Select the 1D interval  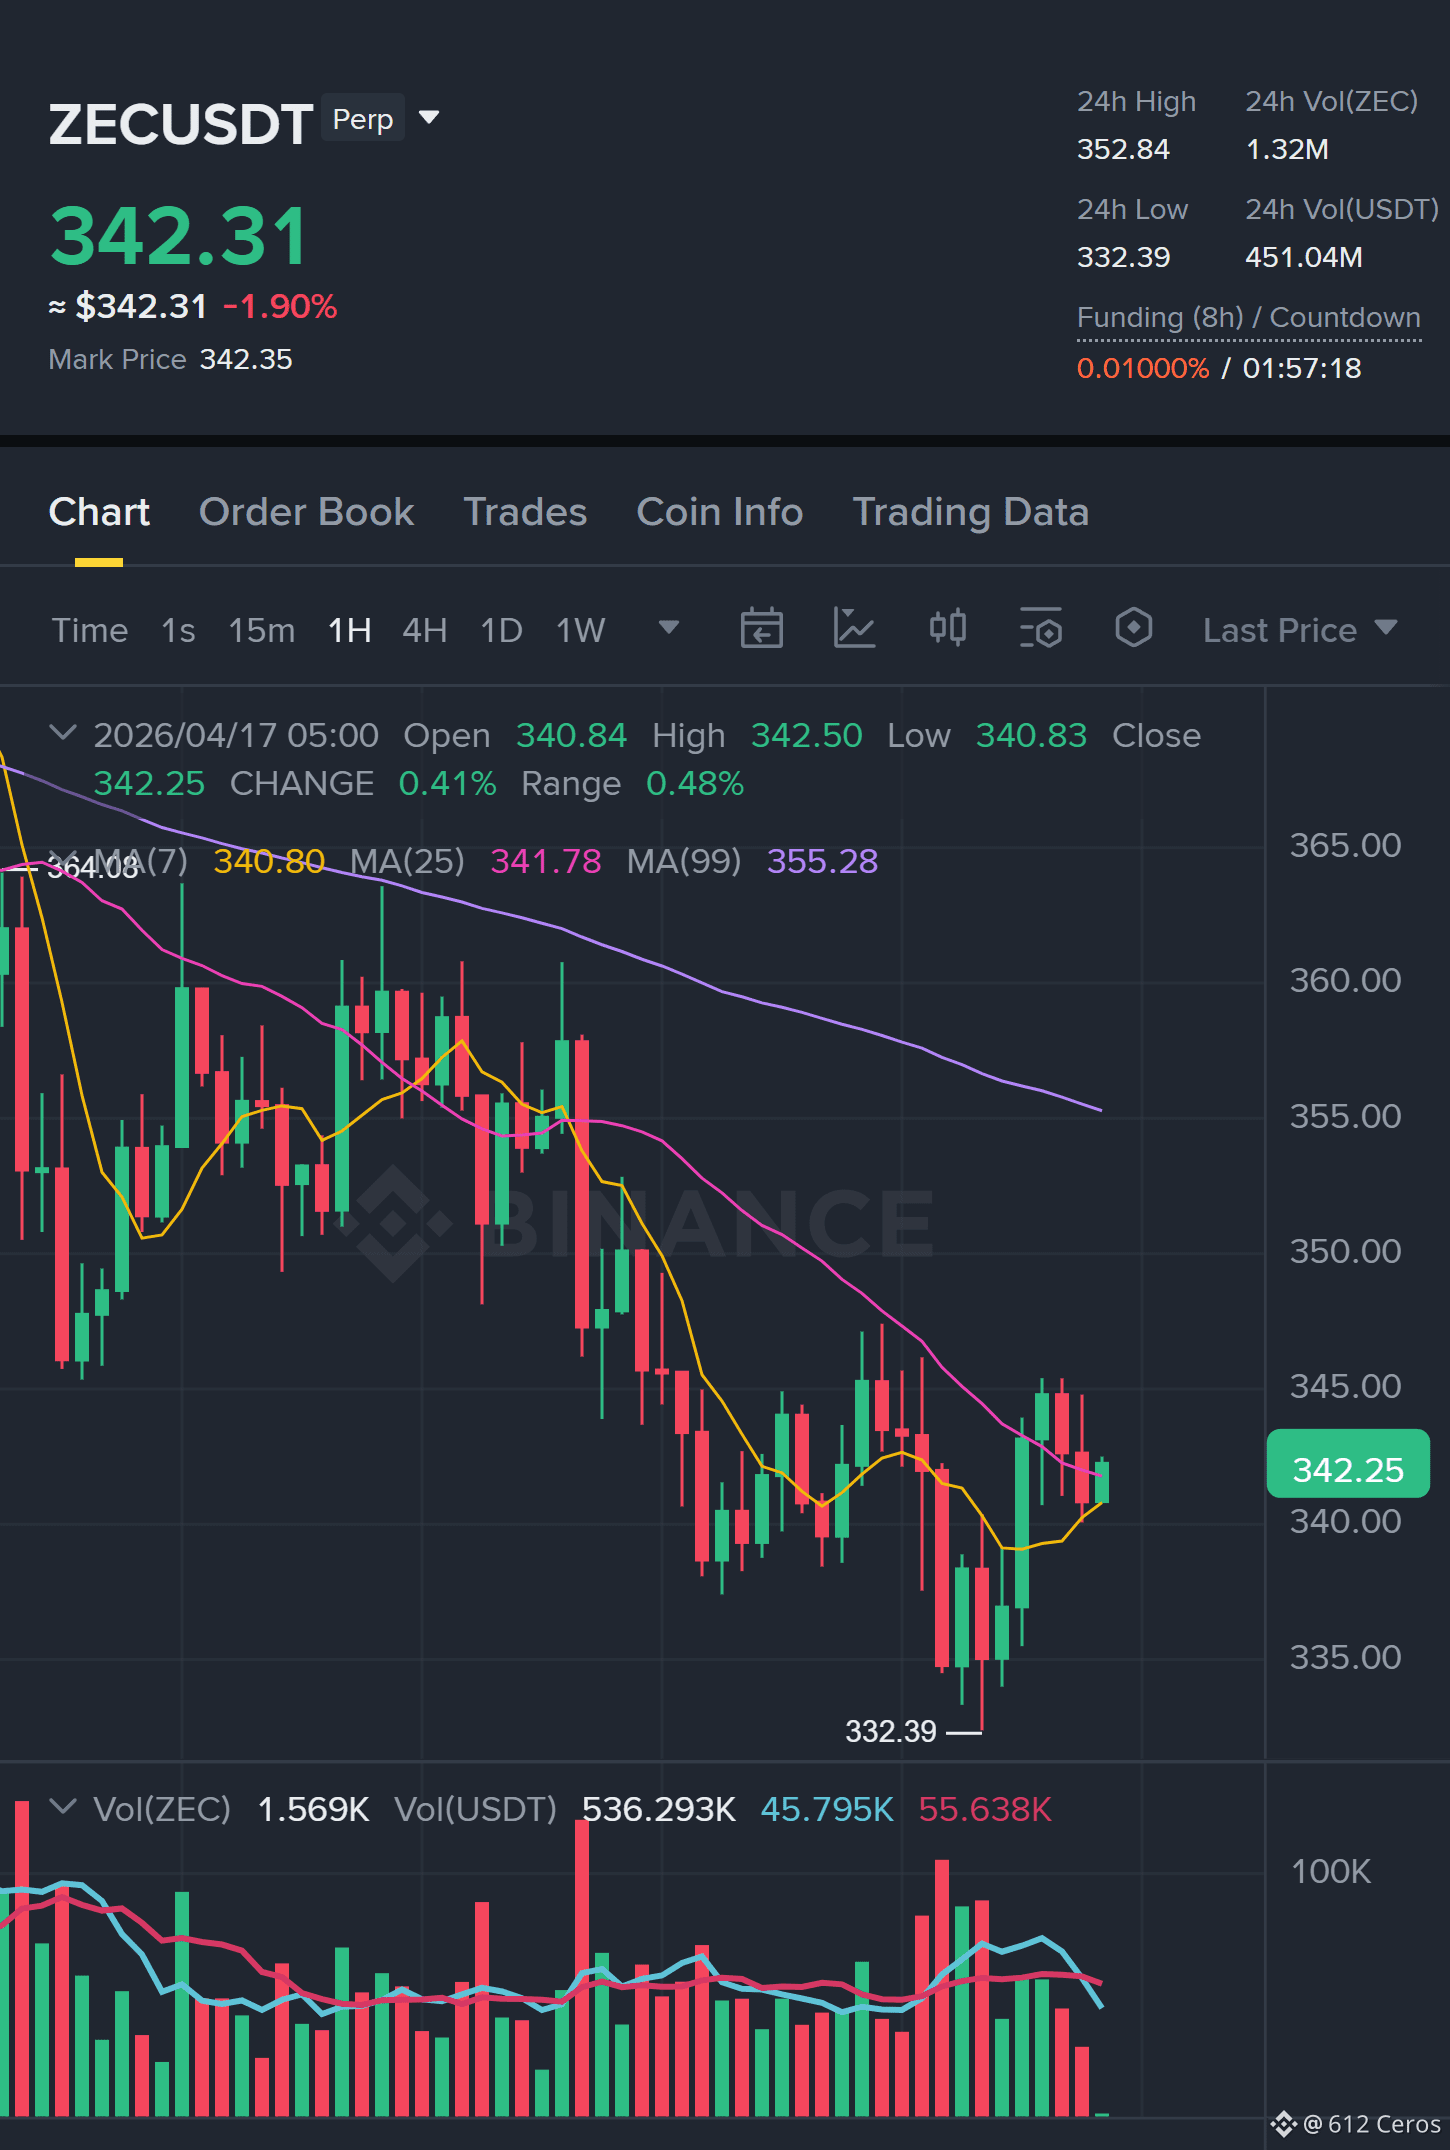501,631
